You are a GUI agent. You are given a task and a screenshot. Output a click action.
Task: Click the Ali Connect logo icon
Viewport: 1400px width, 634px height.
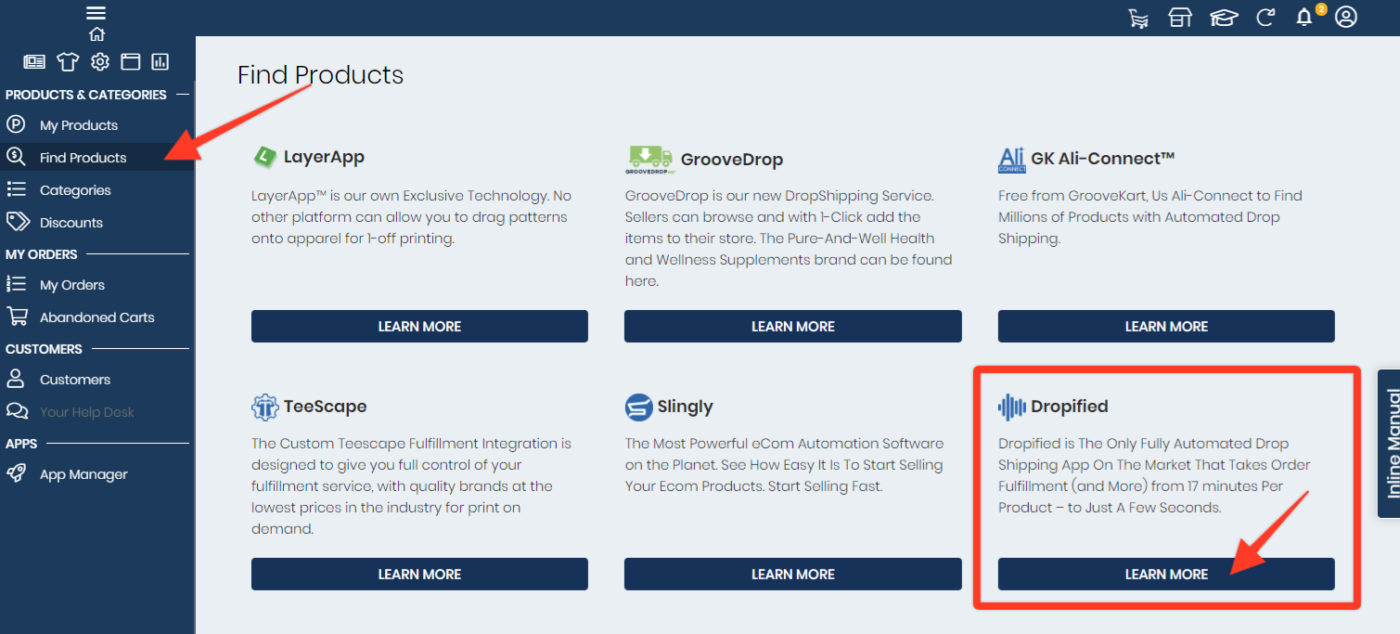1012,159
